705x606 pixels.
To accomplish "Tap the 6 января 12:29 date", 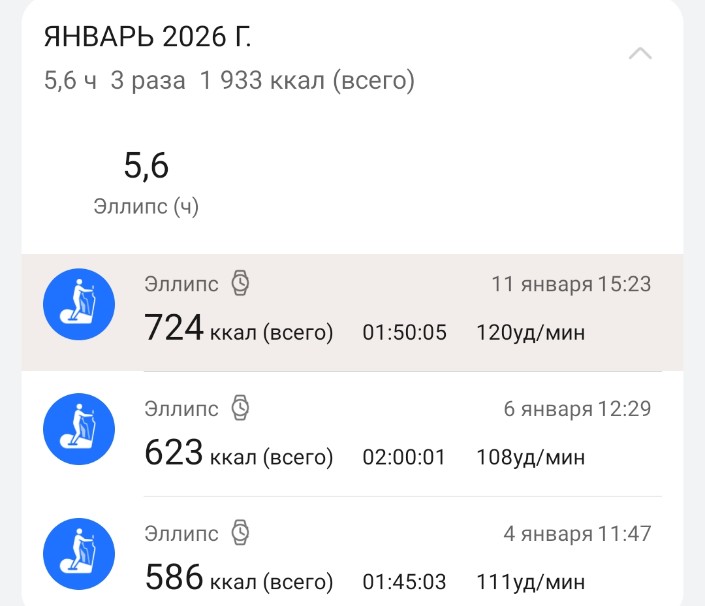I will [x=577, y=409].
